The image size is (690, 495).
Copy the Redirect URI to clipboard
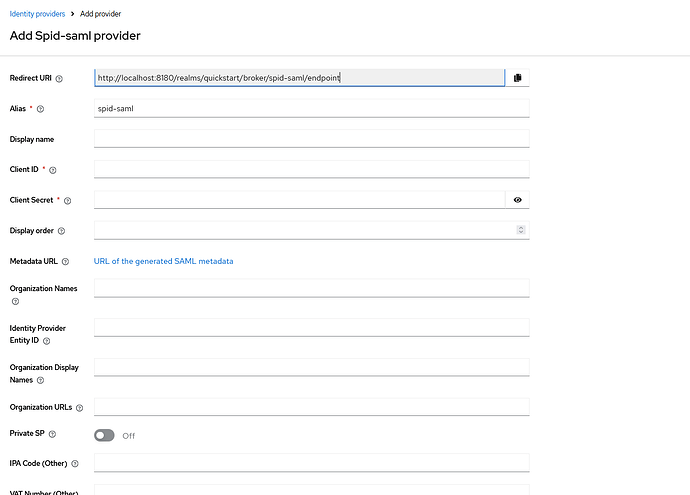[x=517, y=78]
